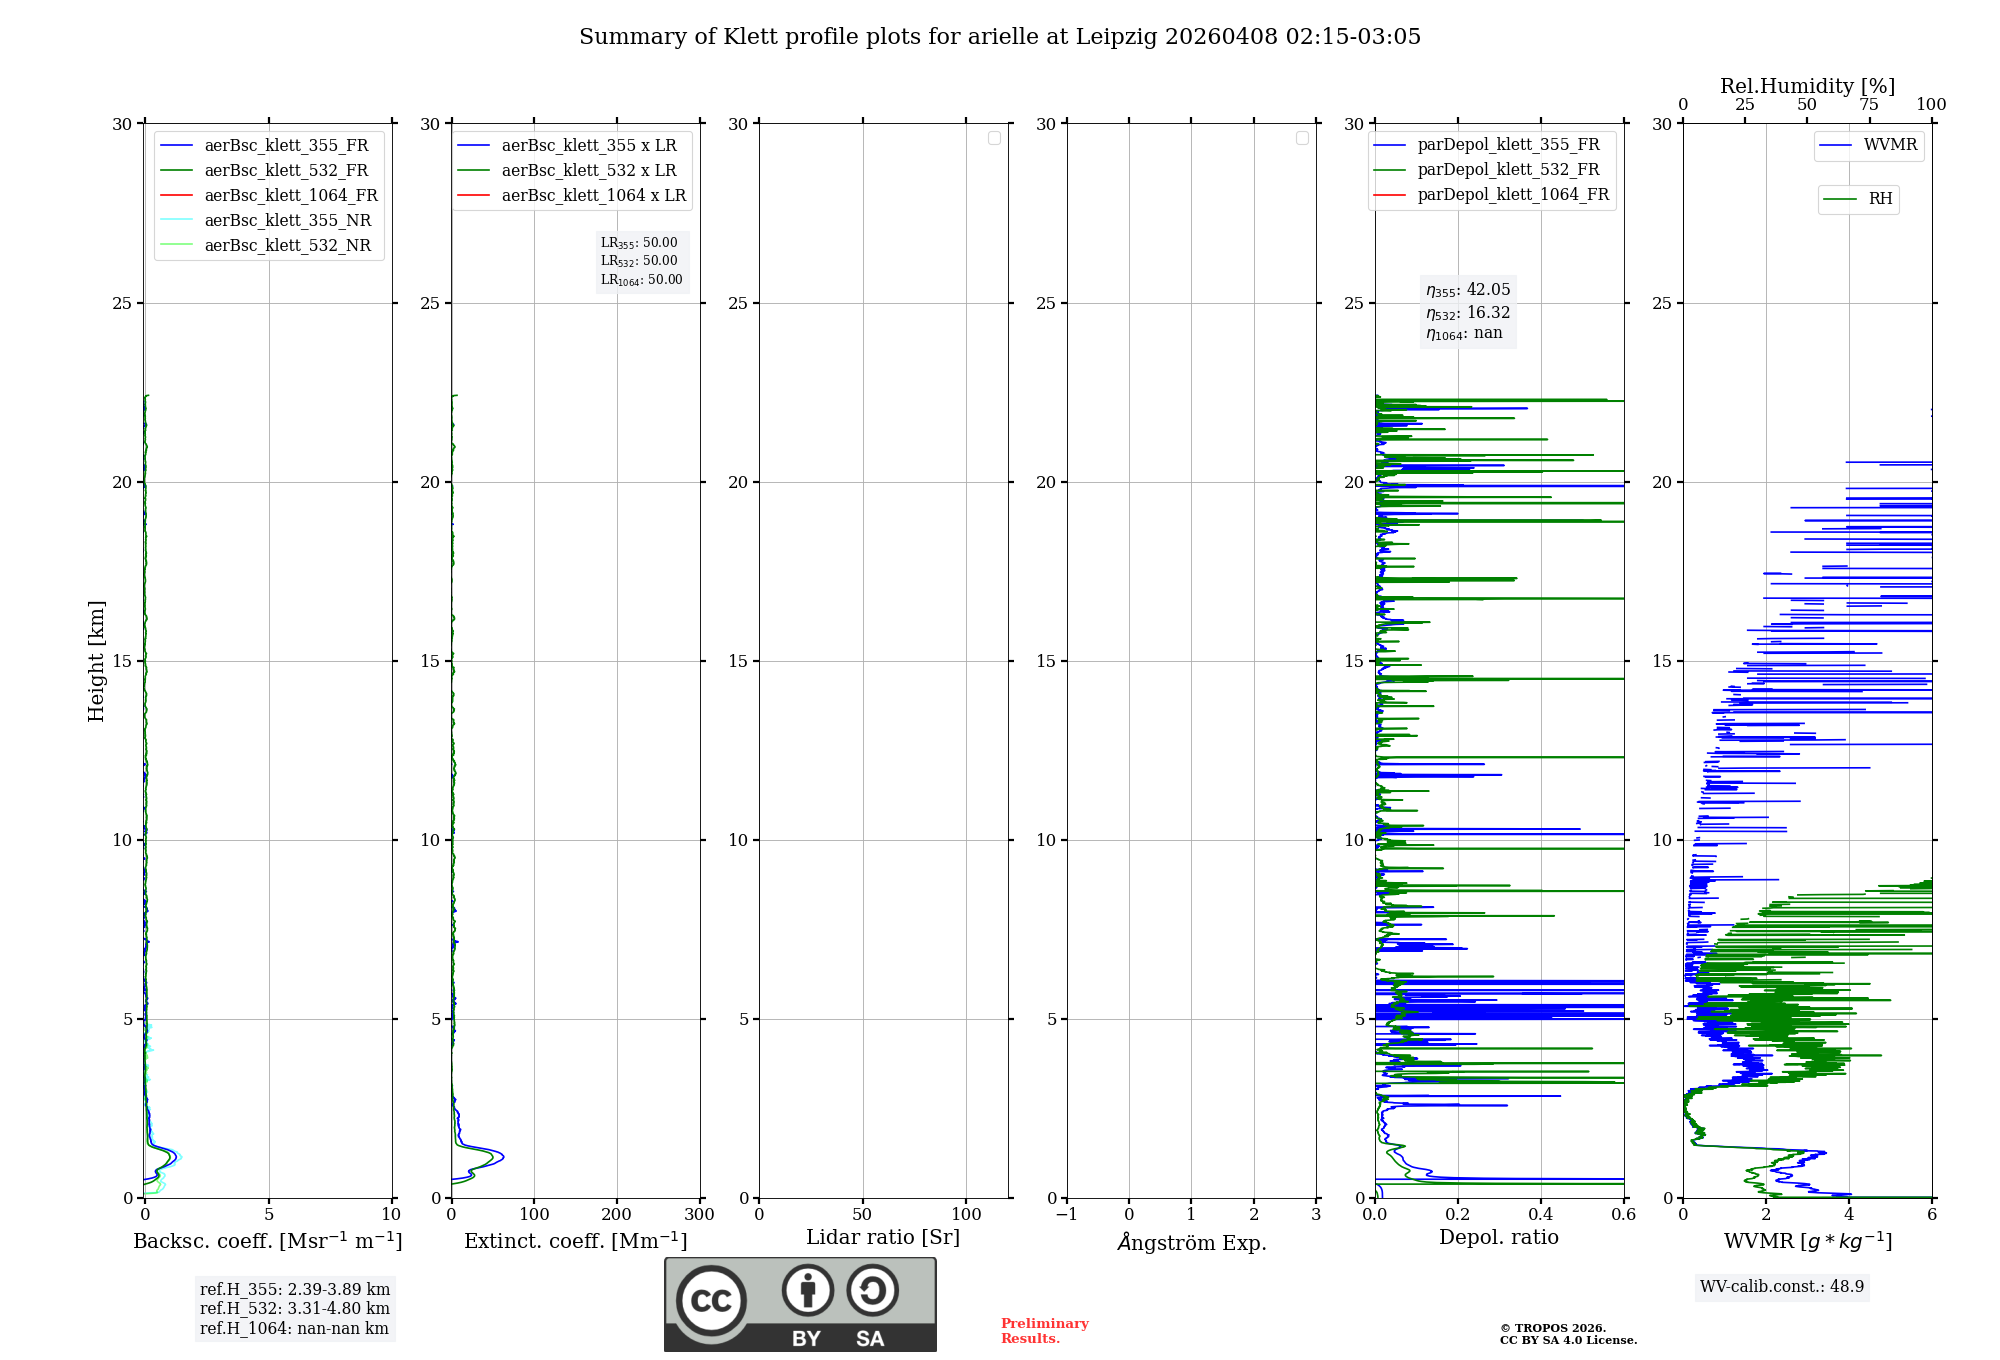
Task: Click the Rel.Humidity [%] top axis label
Action: [x=1807, y=86]
